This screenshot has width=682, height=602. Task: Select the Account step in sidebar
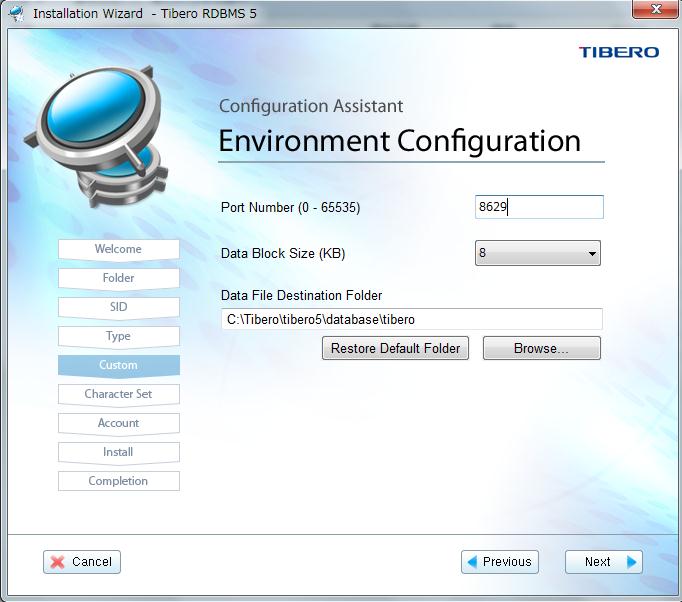119,424
